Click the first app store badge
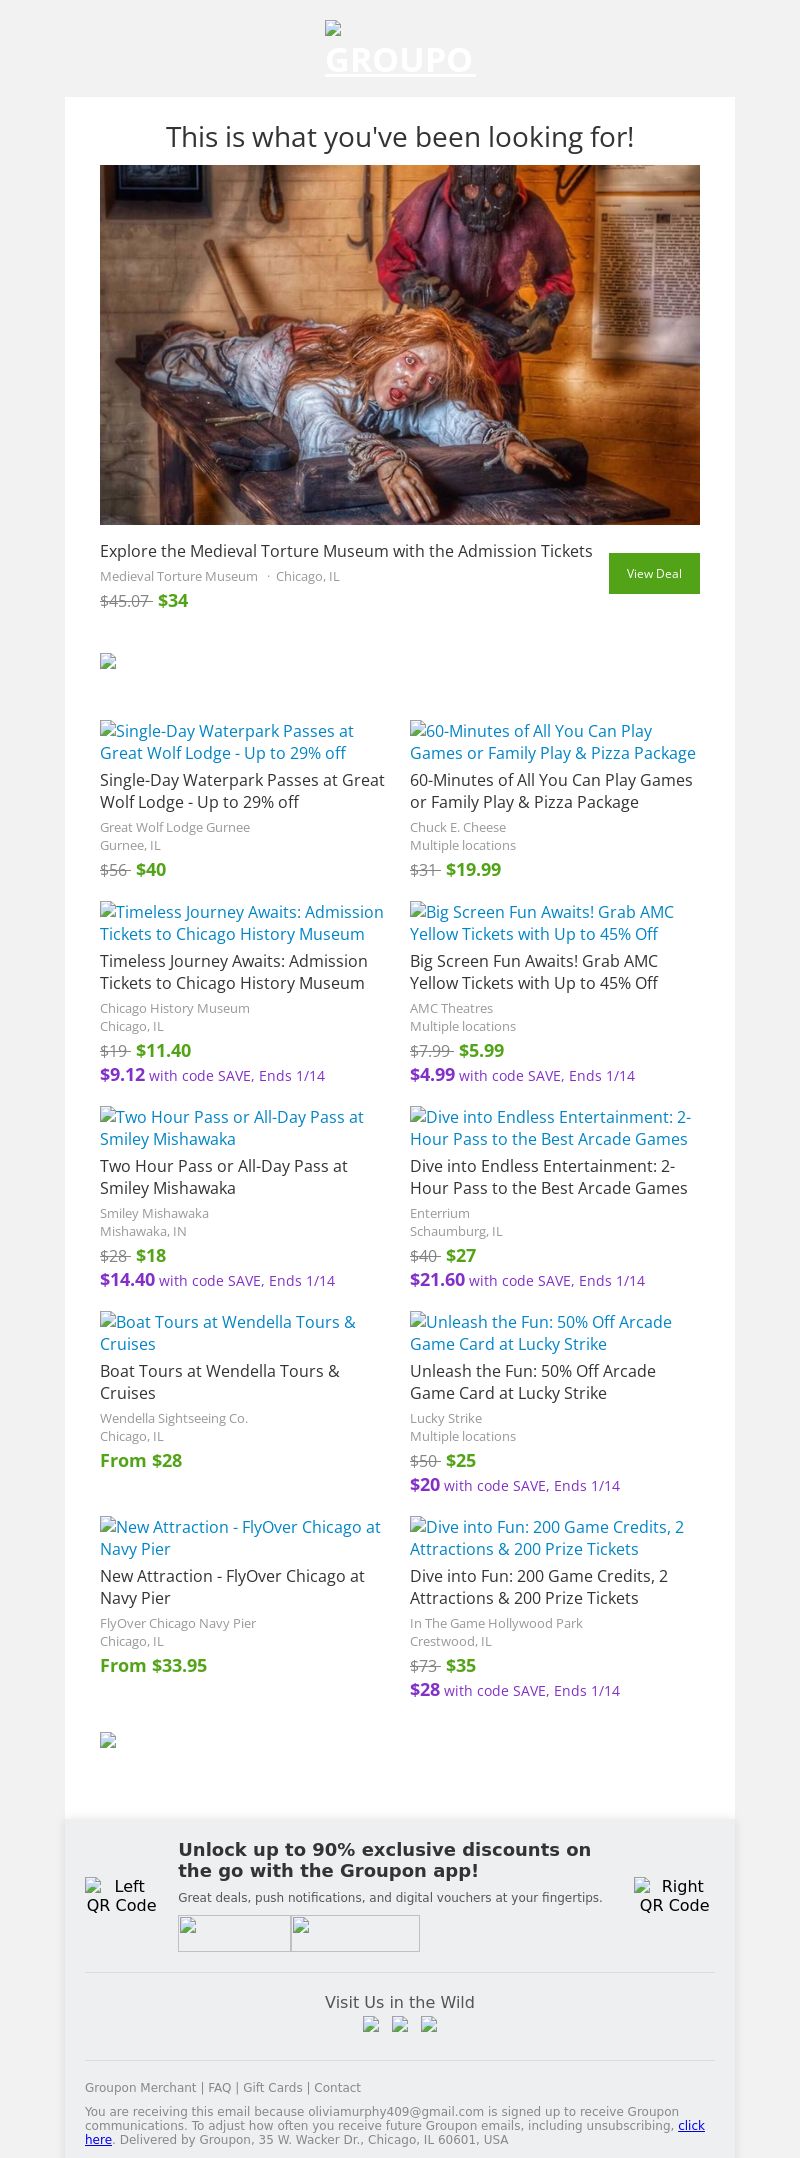Viewport: 800px width, 2158px height. click(x=234, y=1933)
